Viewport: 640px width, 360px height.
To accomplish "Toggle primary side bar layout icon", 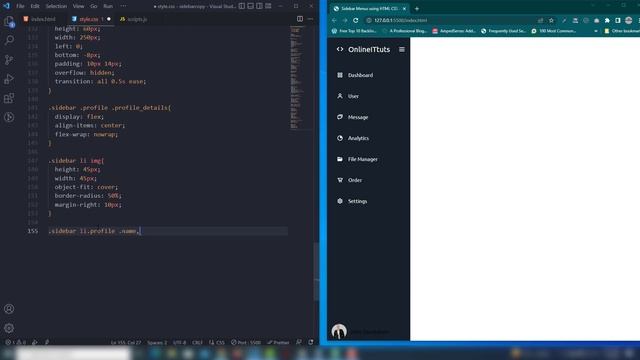I will [x=242, y=6].
